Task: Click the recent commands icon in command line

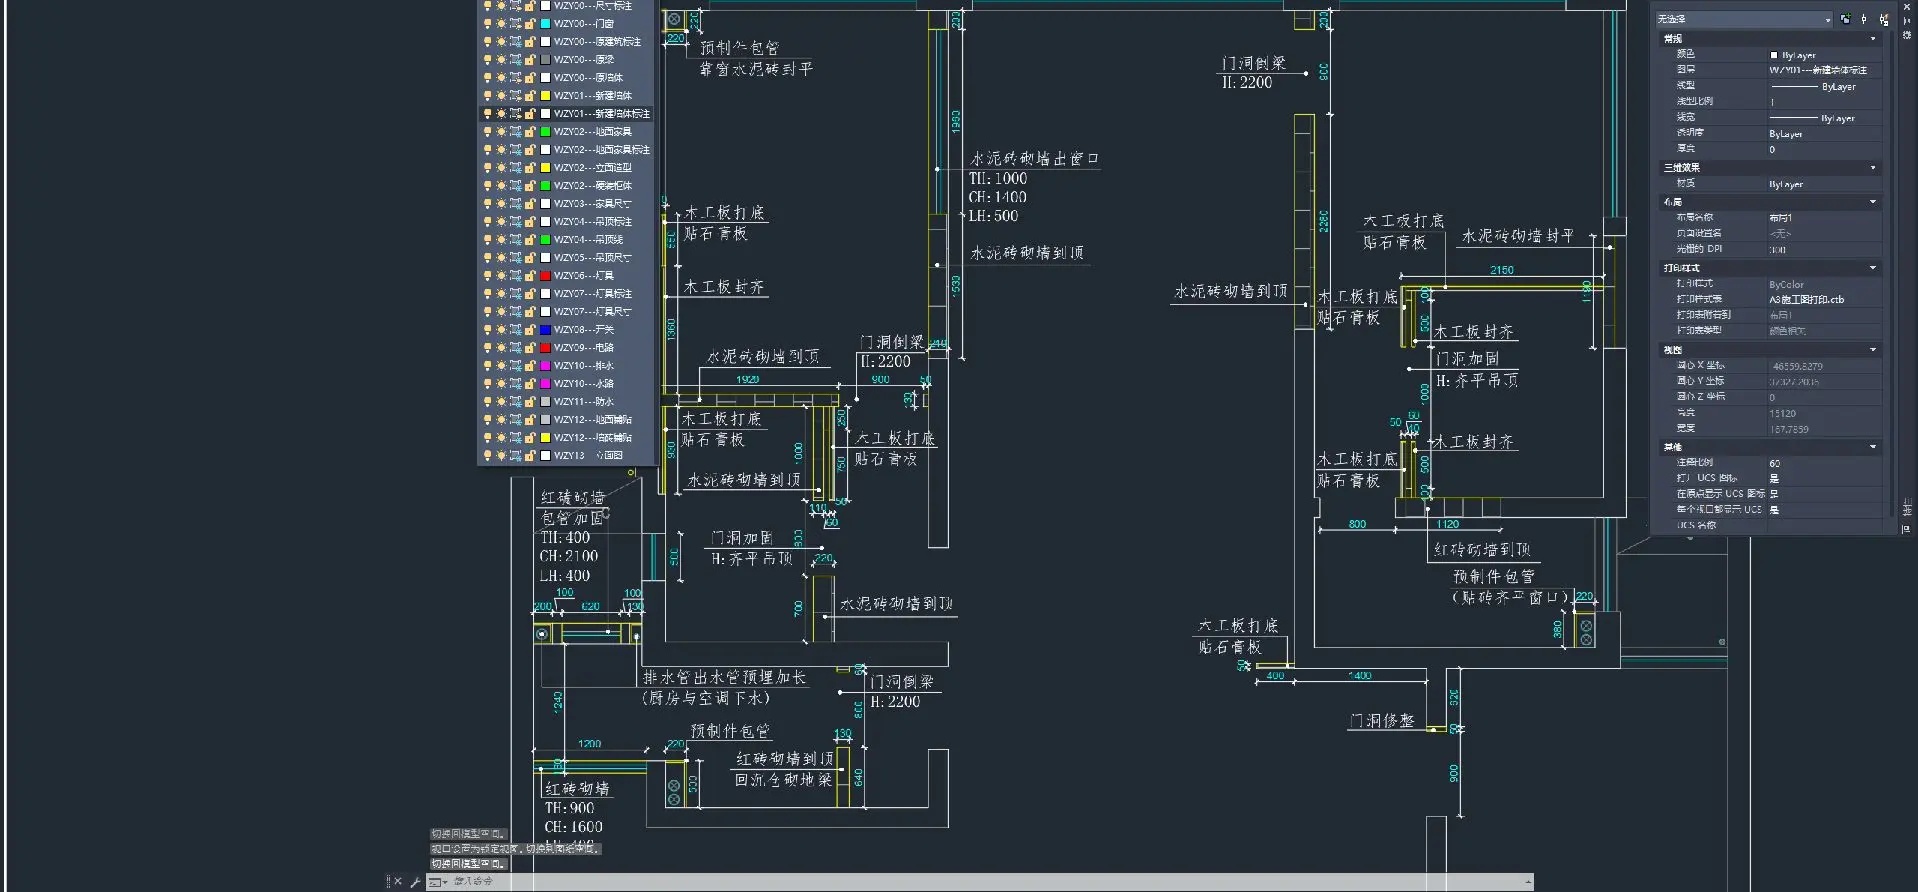Action: (437, 882)
